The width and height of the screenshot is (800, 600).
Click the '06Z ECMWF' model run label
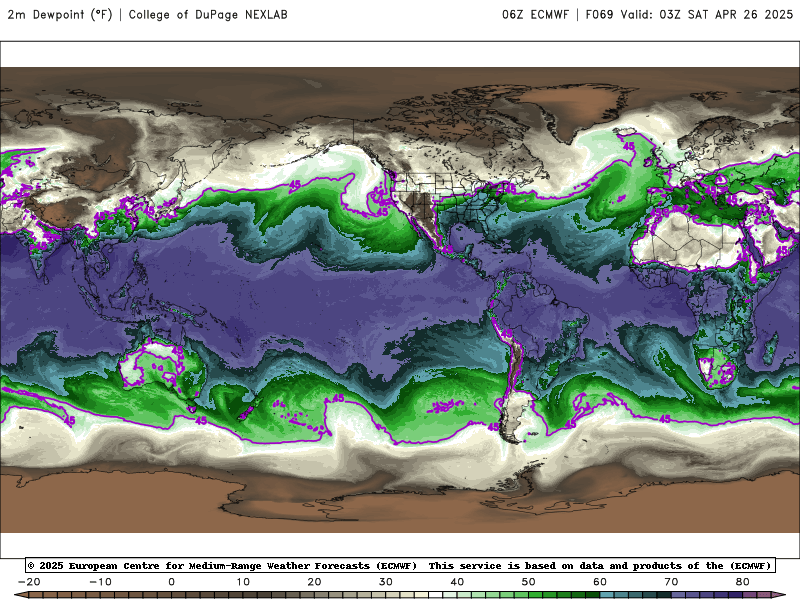click(535, 15)
